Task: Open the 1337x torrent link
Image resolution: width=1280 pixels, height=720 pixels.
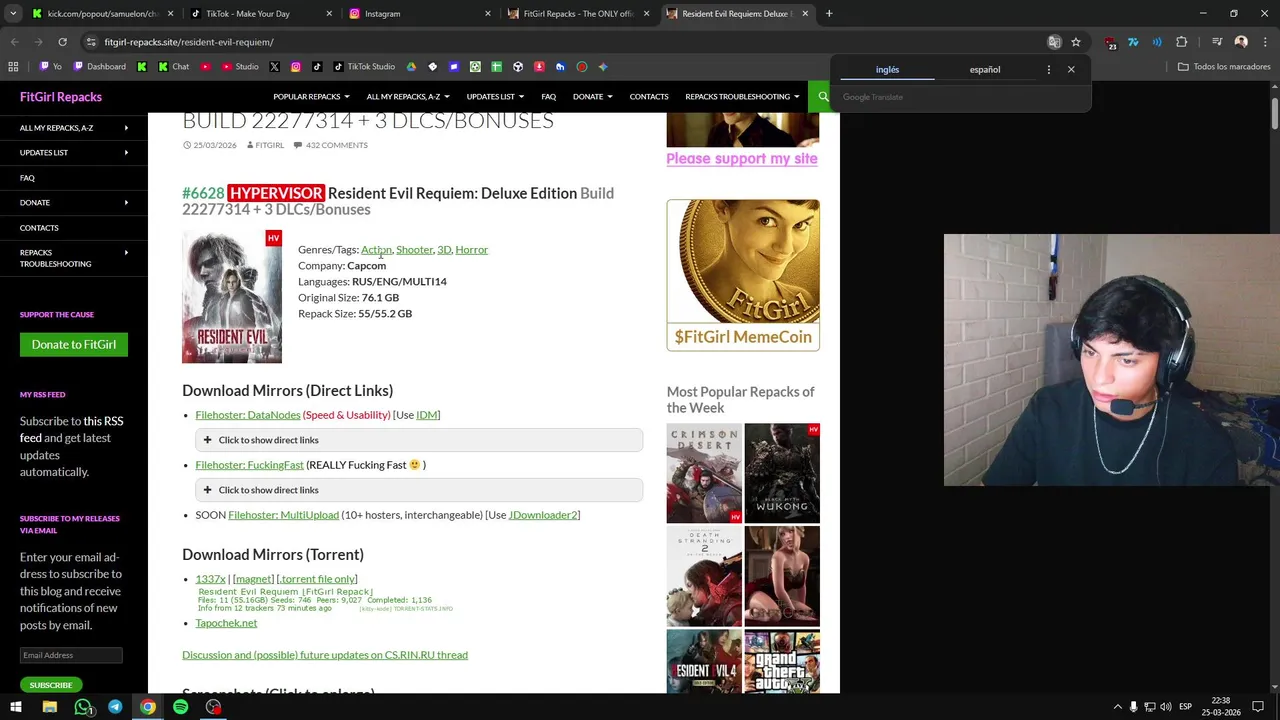Action: [210, 579]
